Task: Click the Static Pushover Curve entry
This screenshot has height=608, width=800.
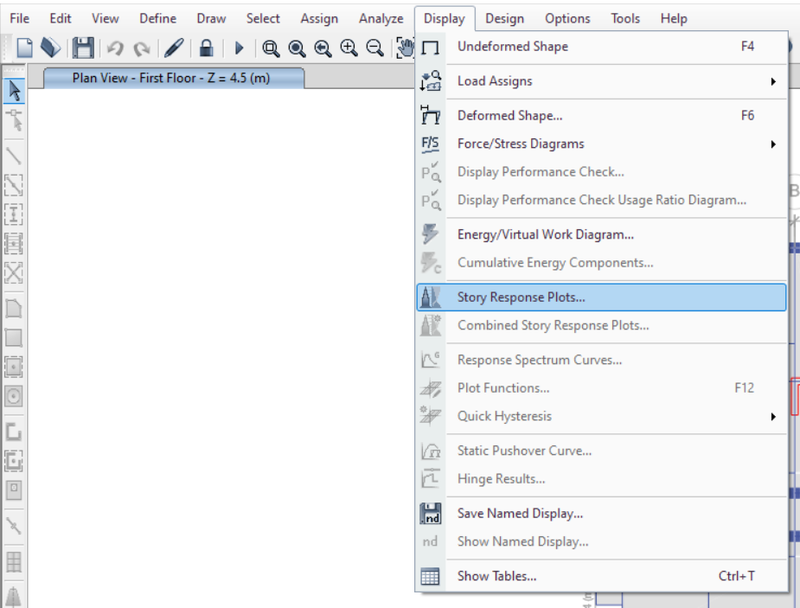Action: [602, 451]
